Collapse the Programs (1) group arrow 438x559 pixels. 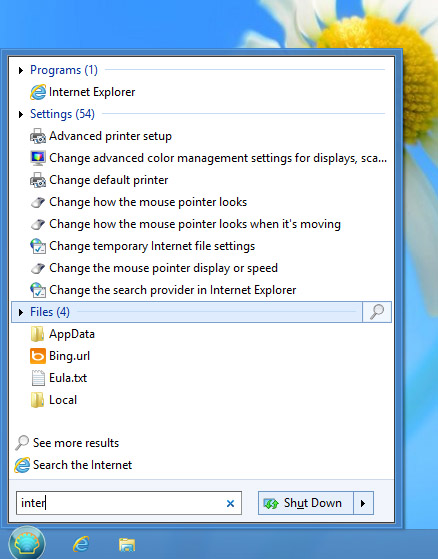(x=21, y=71)
